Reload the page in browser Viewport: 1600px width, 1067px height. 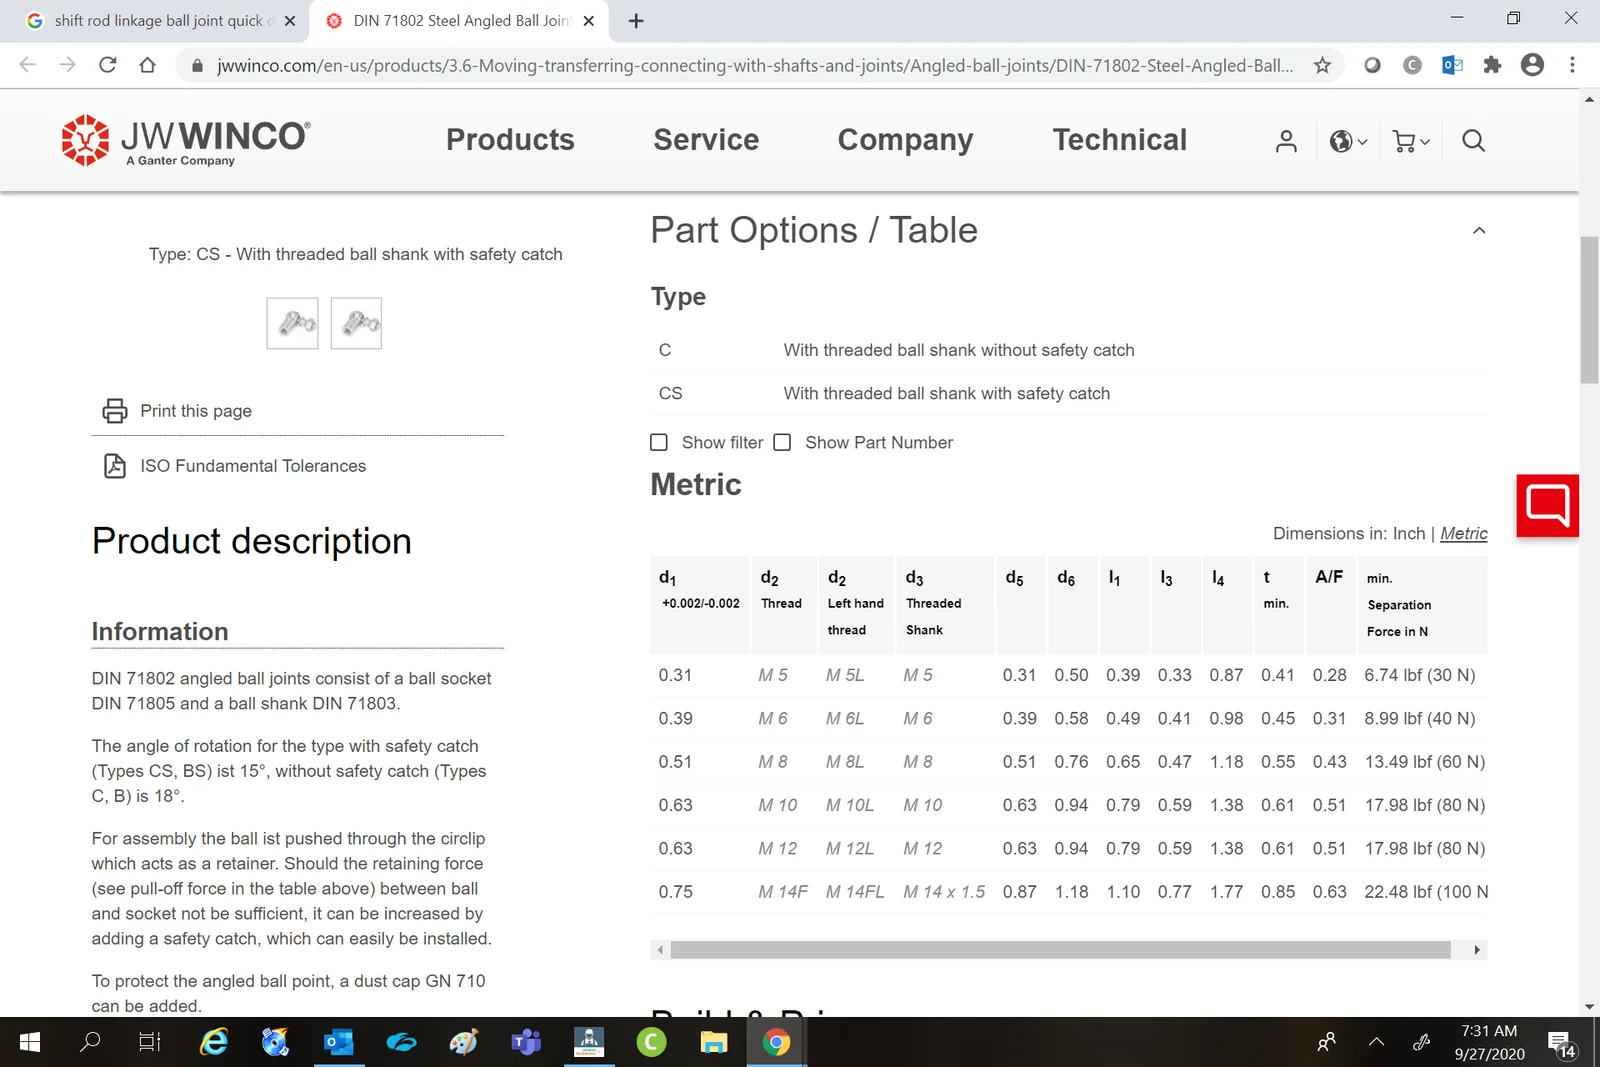pos(108,66)
